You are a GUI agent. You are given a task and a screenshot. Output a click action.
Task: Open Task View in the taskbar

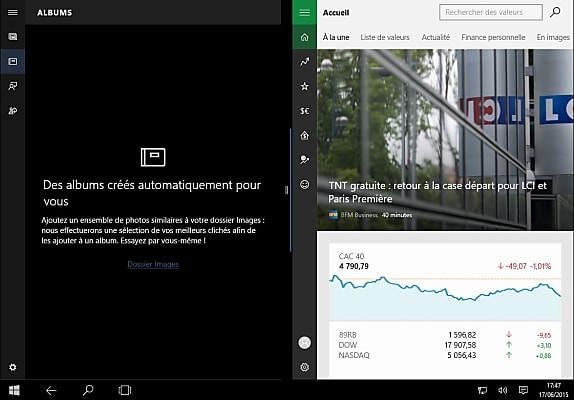click(x=125, y=390)
